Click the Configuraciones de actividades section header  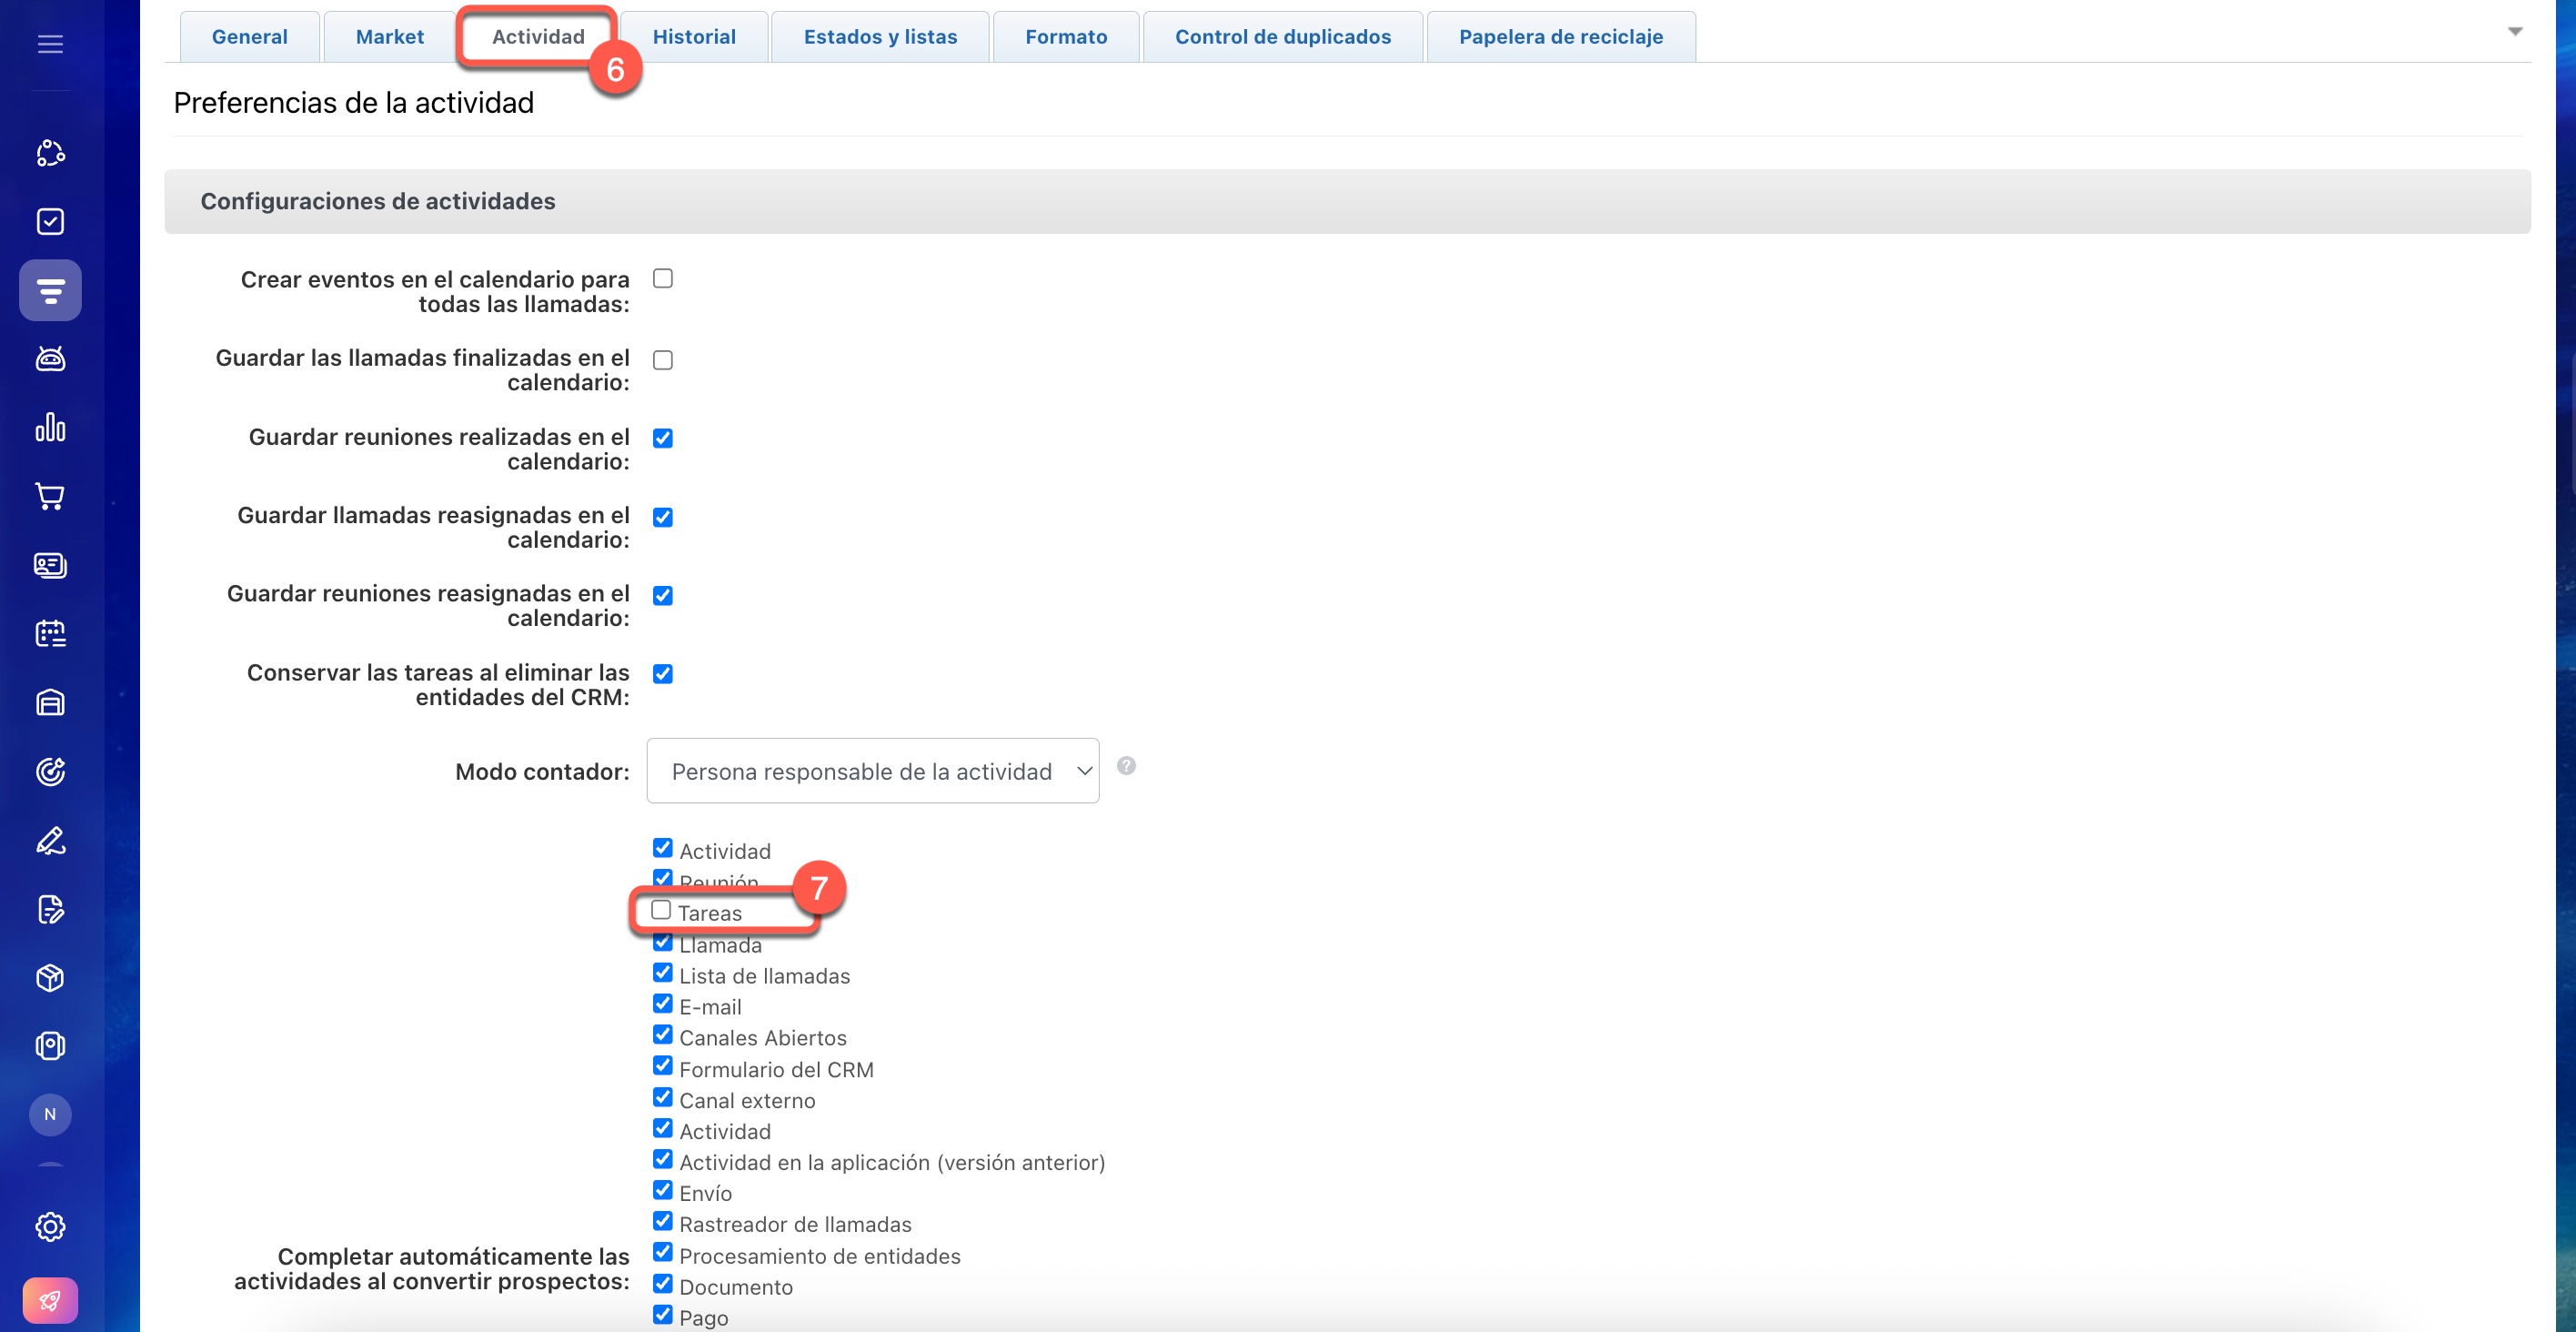coord(378,201)
